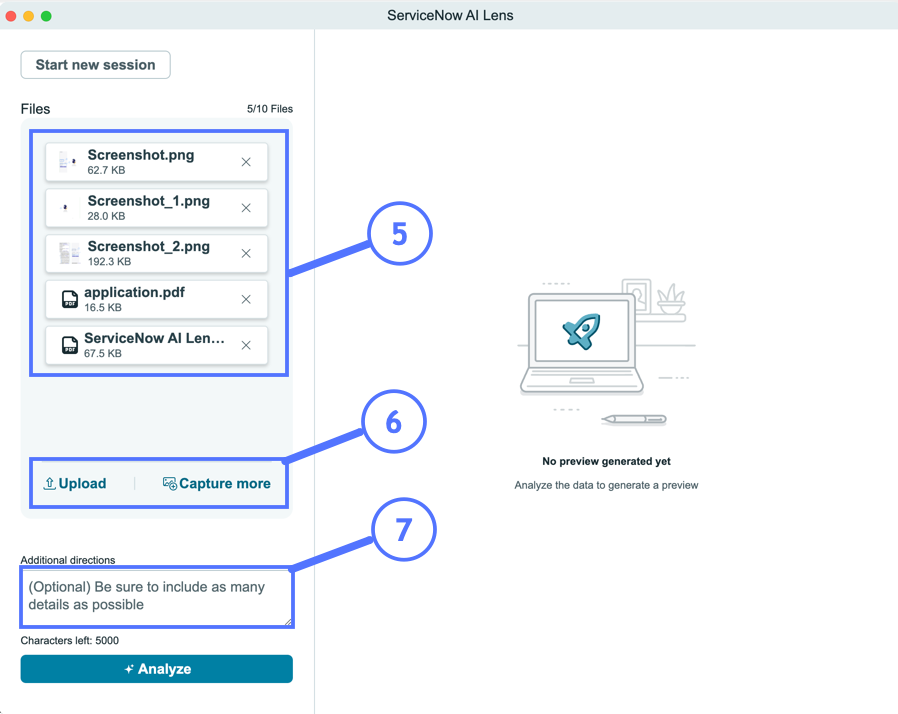Click the Analyze button
The width and height of the screenshot is (898, 714).
click(x=156, y=669)
